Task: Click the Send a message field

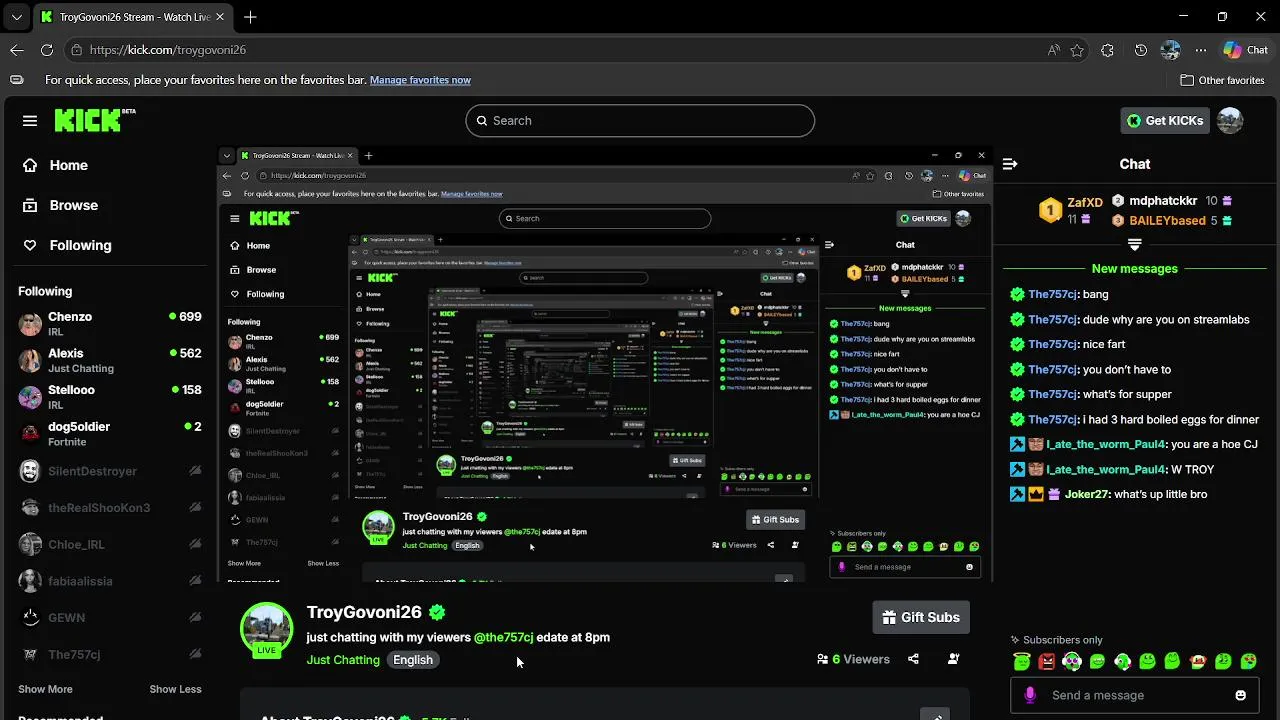Action: coord(1135,695)
